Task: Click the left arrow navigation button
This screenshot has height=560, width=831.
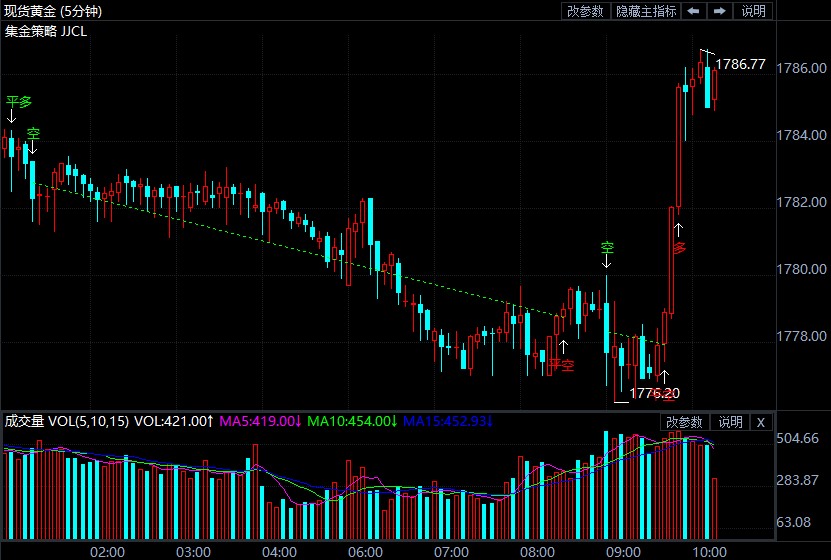Action: 692,11
